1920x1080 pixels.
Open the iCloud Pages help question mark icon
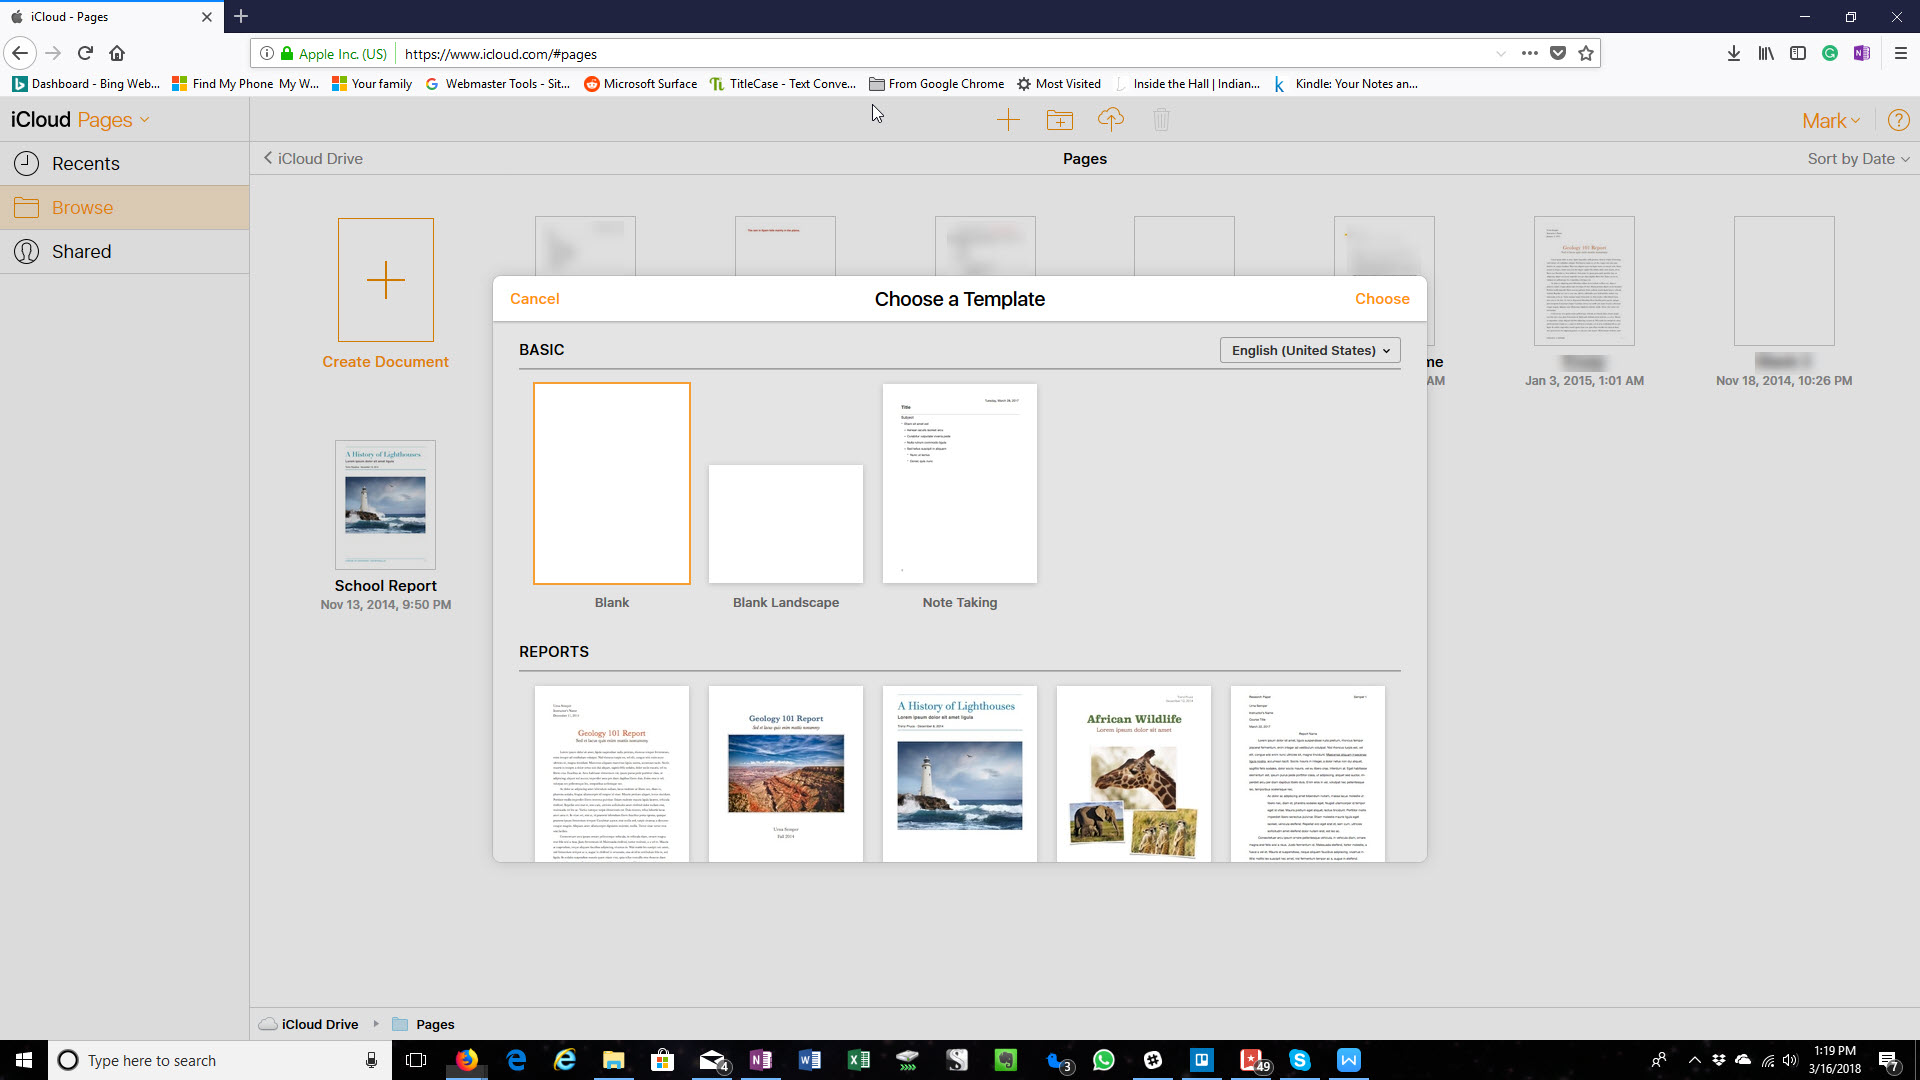(x=1898, y=119)
